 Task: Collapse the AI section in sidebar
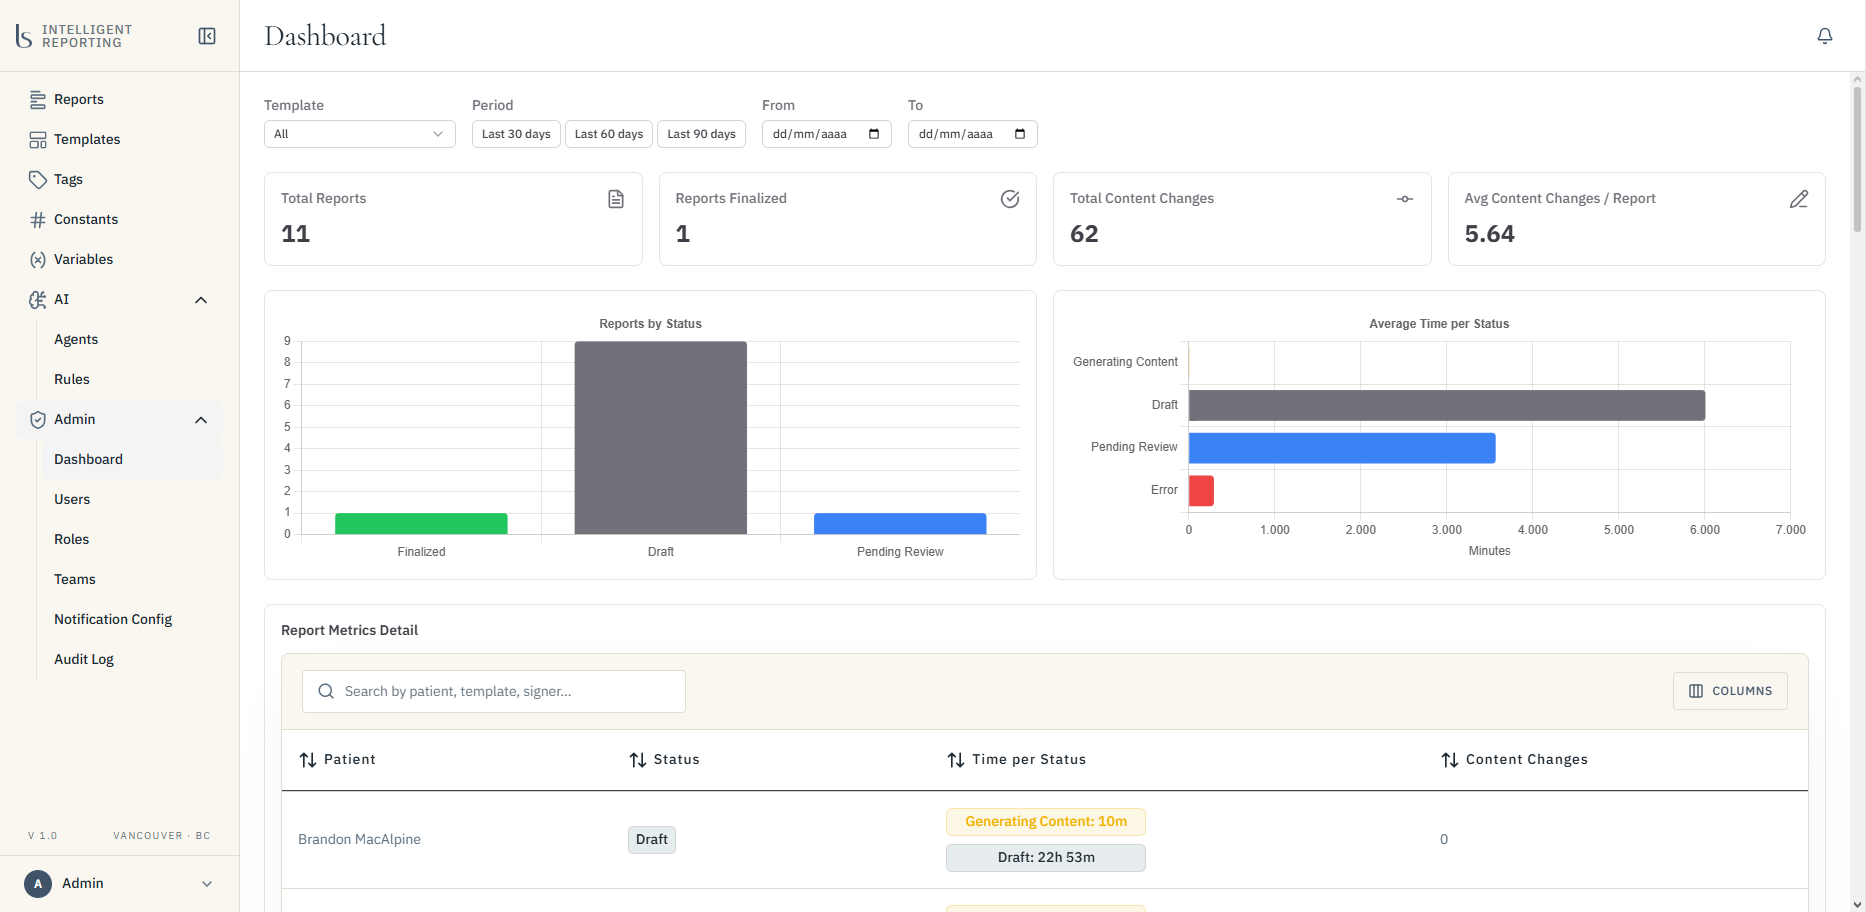(x=201, y=300)
